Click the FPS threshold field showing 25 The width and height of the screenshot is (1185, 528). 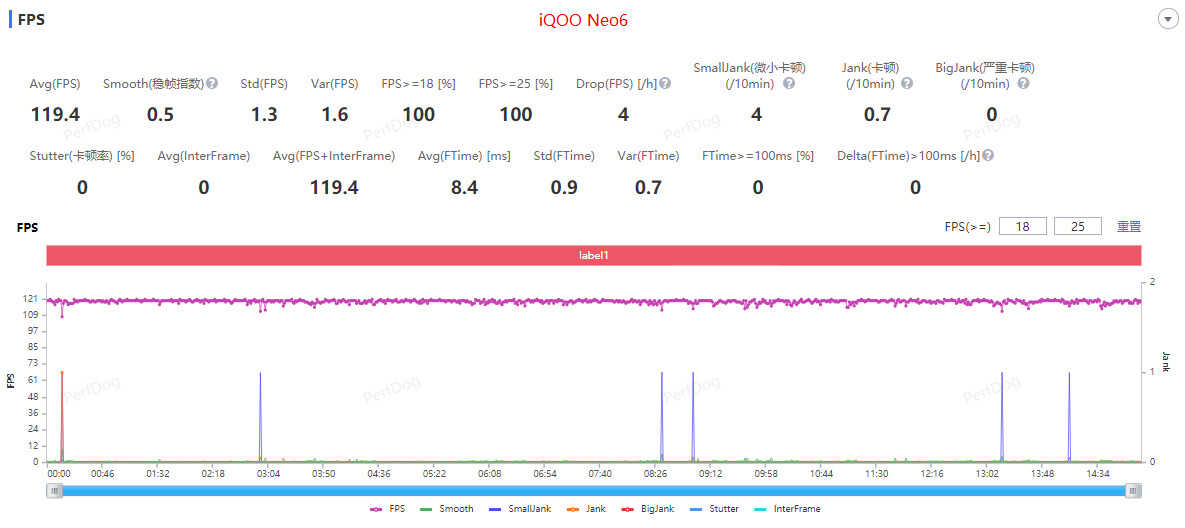(x=1077, y=226)
